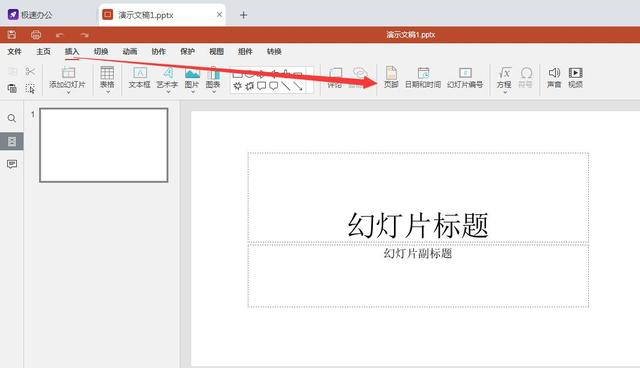Click the 页脚 footer icon
This screenshot has height=368, width=640.
391,78
